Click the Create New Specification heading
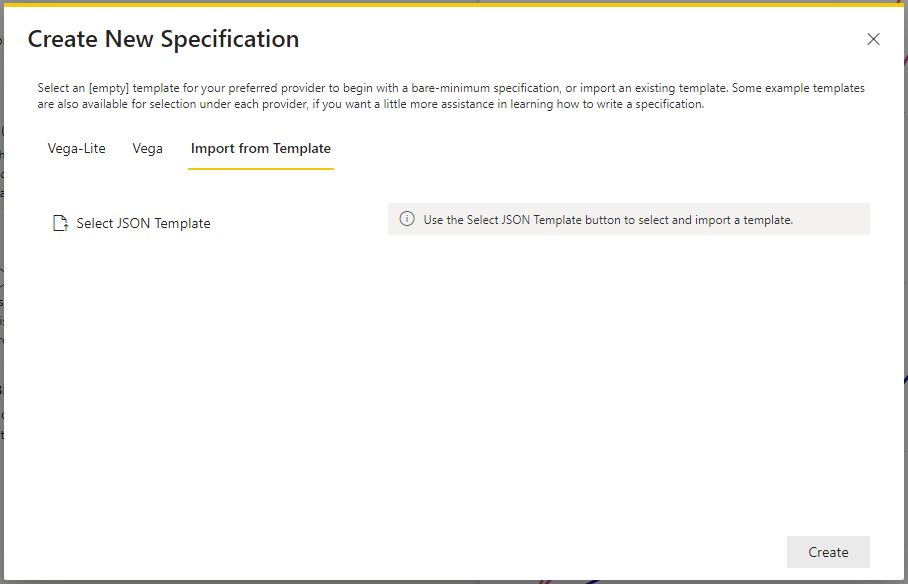This screenshot has width=908, height=584. [163, 39]
